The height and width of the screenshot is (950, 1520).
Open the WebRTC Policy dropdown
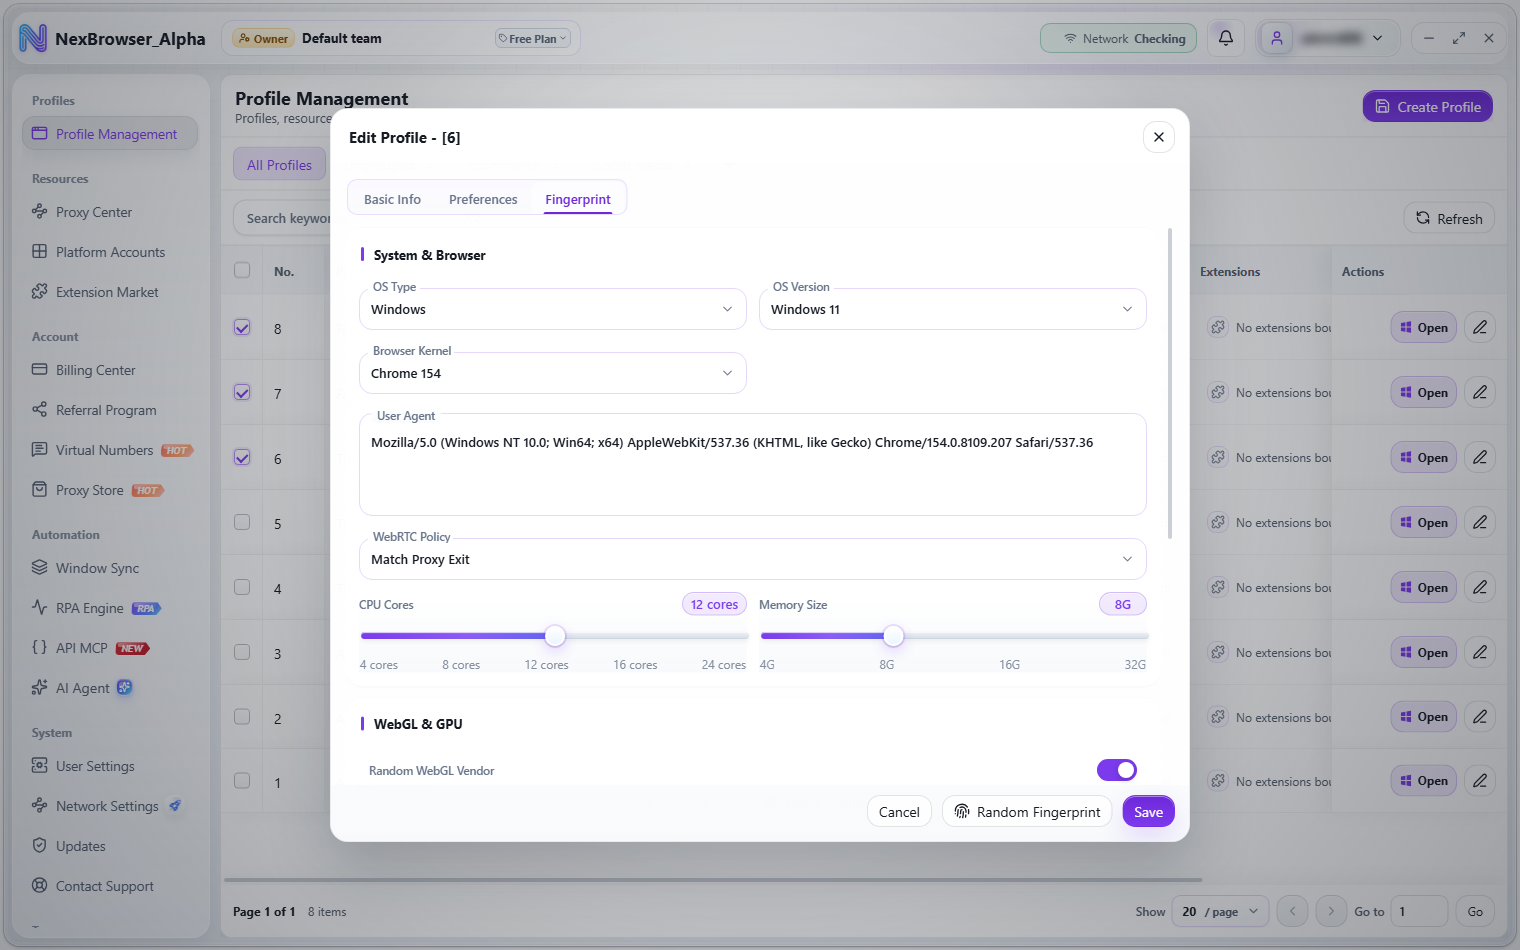click(753, 559)
